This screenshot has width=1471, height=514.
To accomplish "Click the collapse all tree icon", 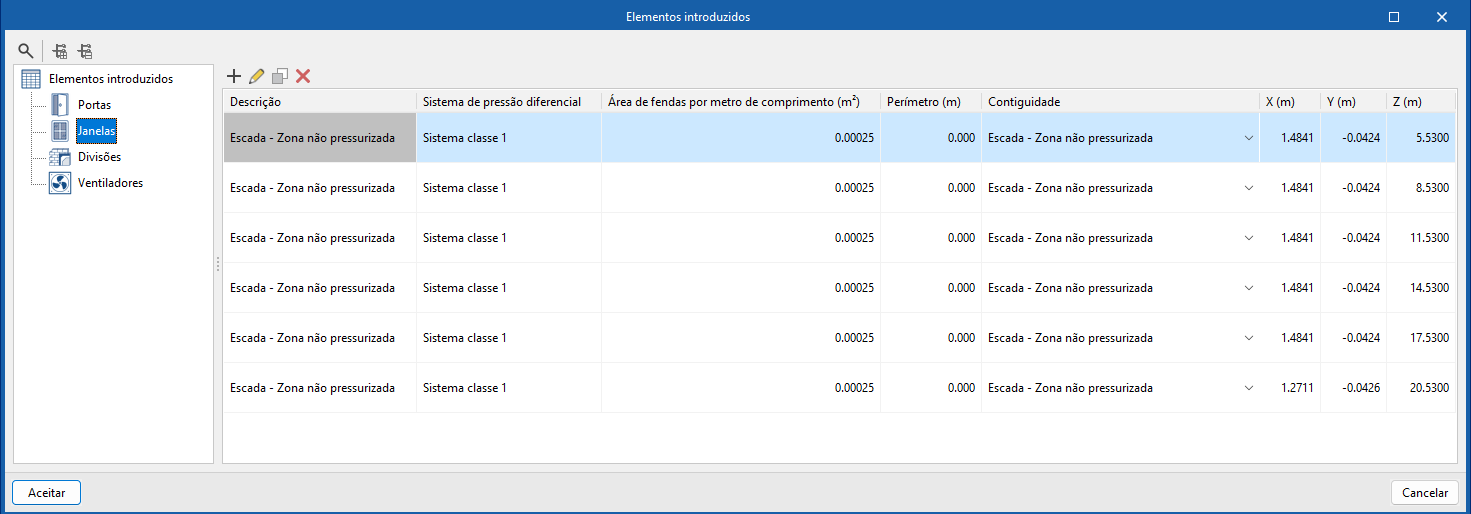I will point(85,50).
